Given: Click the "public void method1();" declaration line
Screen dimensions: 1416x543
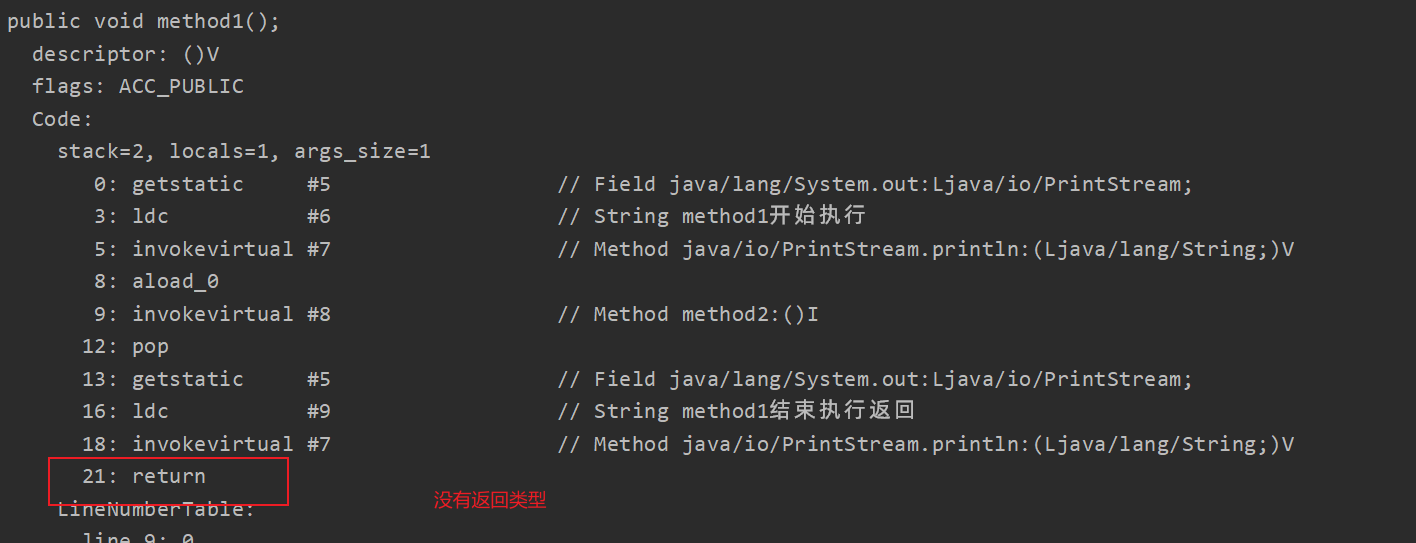Looking at the screenshot, I should tap(144, 22).
